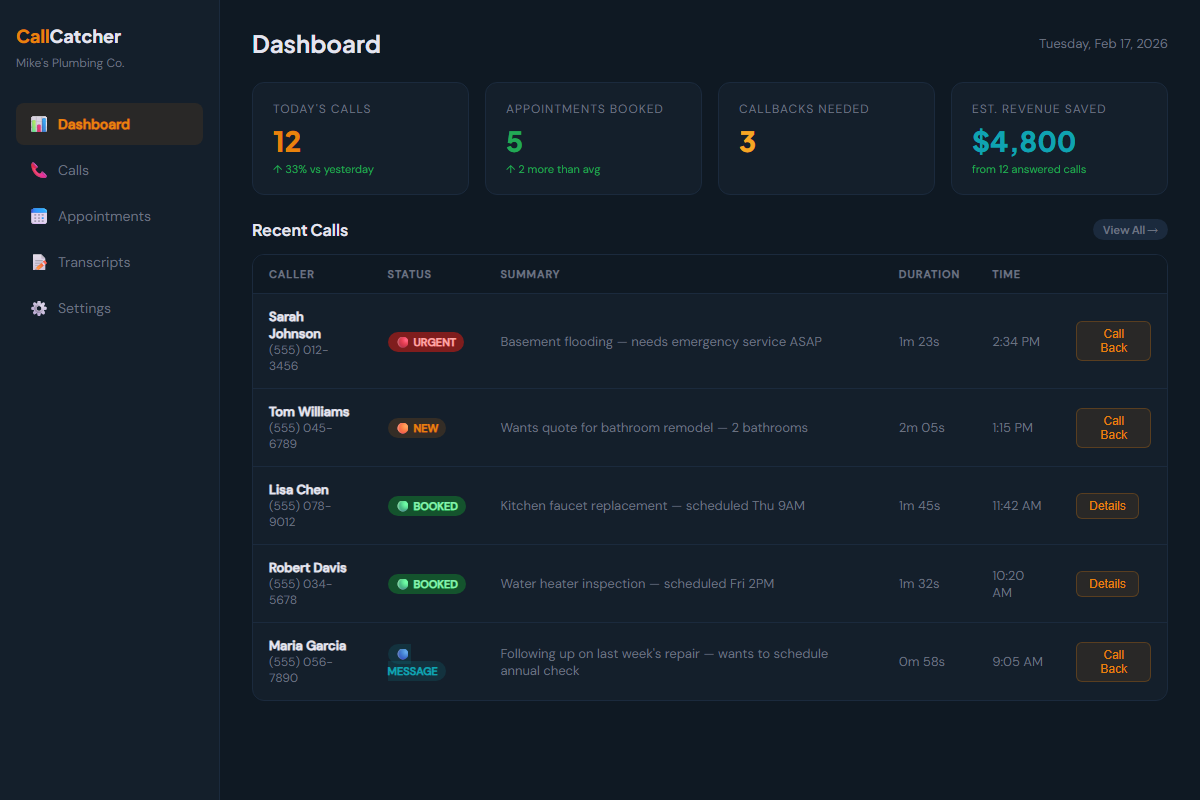Image resolution: width=1200 pixels, height=800 pixels.
Task: Click the URGENT status badge on Sarah Johnson's call
Action: click(426, 341)
